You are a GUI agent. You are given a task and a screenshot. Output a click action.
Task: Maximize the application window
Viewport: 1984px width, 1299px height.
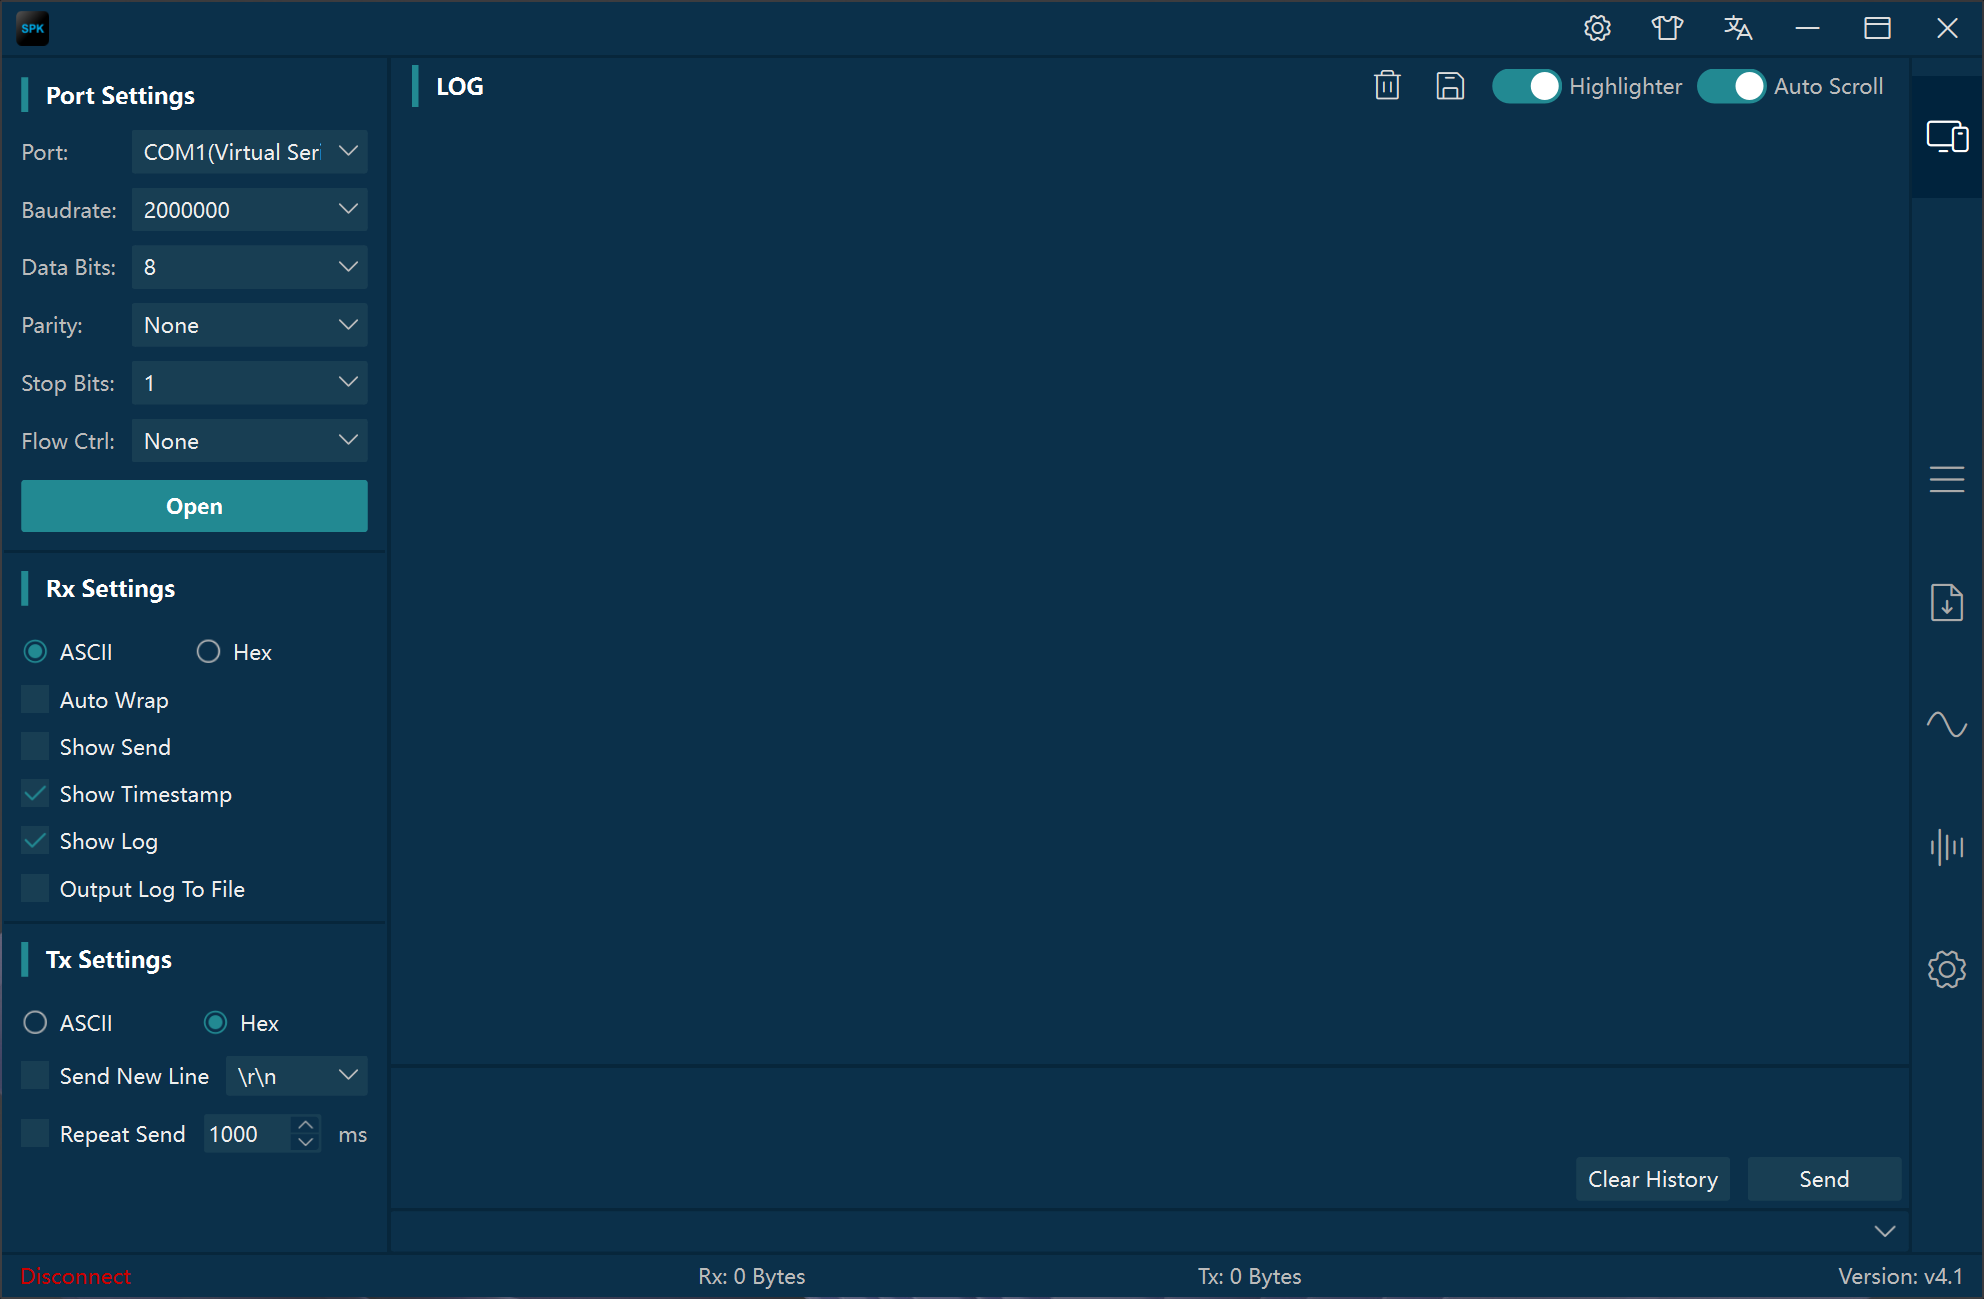click(x=1877, y=28)
